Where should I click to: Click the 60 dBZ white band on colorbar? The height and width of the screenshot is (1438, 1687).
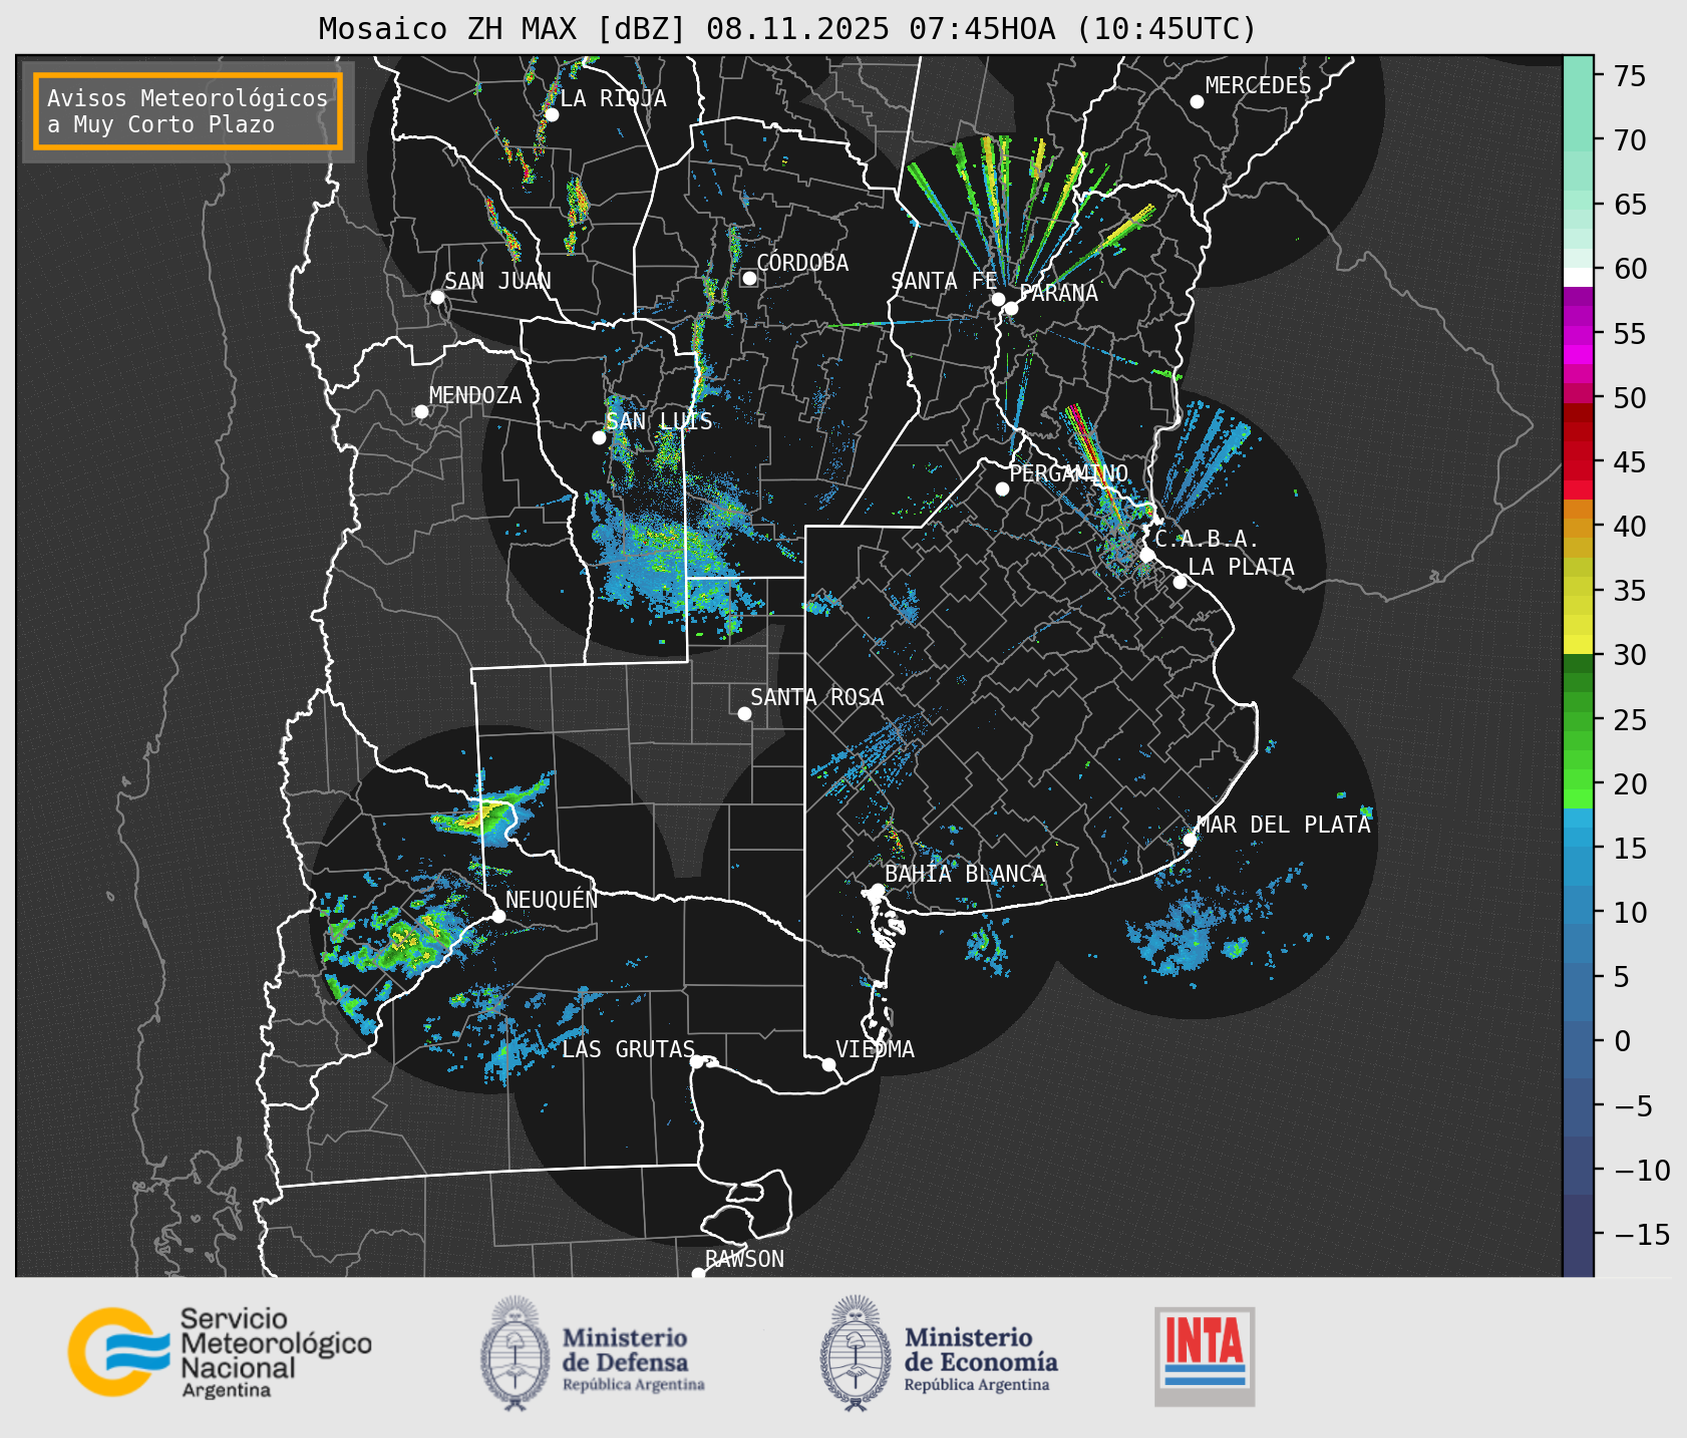point(1578,276)
